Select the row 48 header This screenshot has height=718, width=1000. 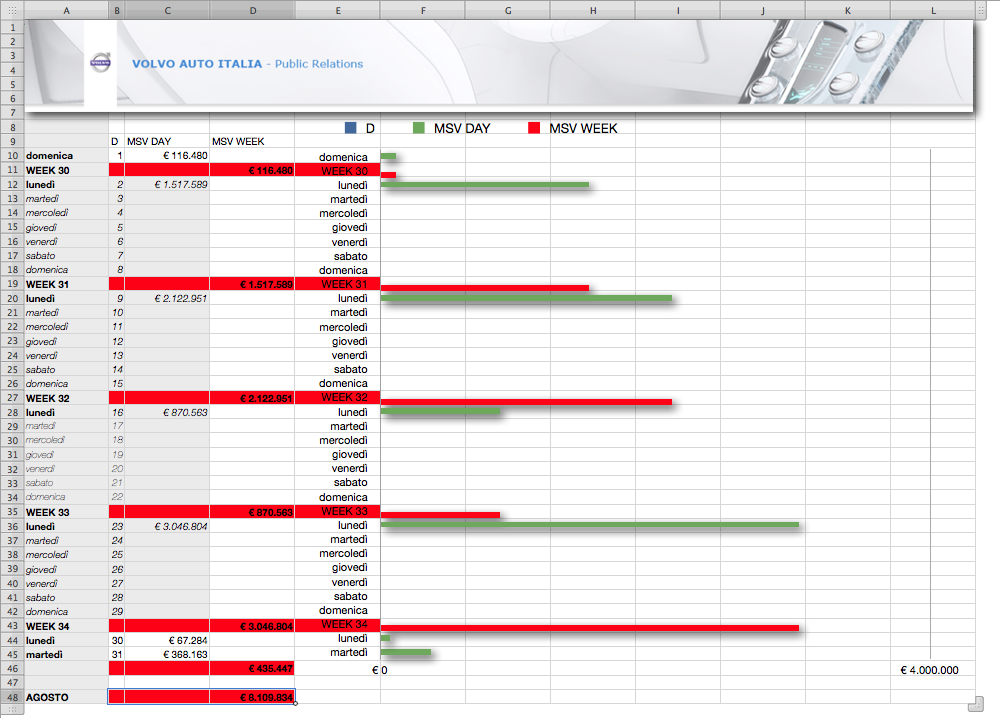(x=12, y=697)
